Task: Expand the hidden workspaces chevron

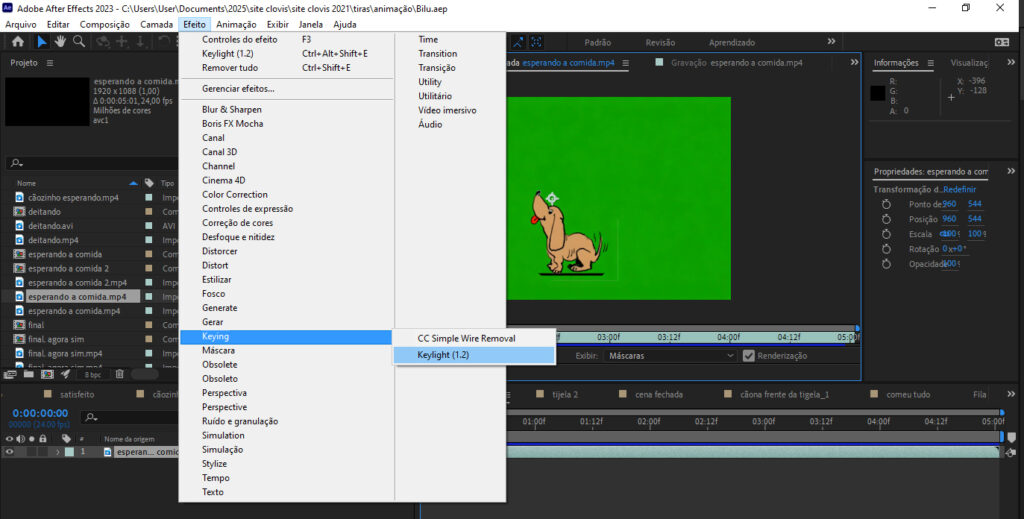Action: click(831, 42)
